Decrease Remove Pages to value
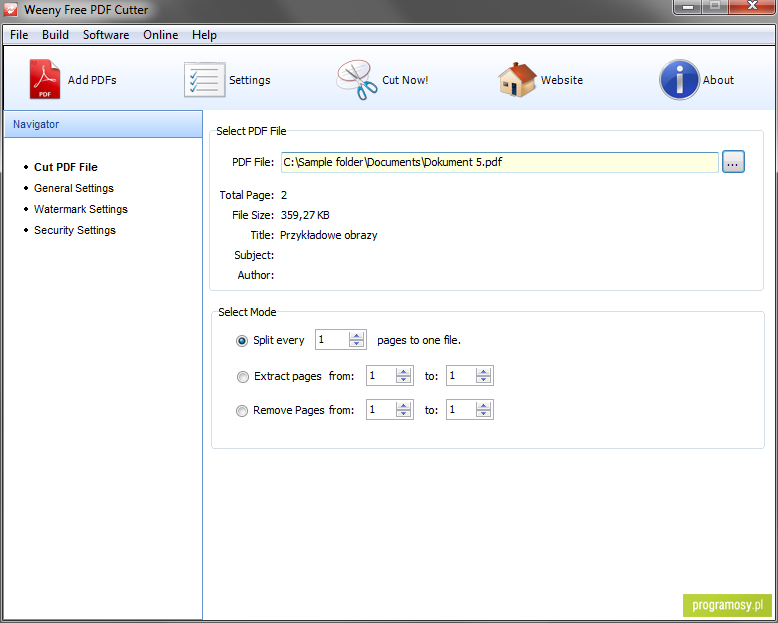778x623 pixels. point(483,414)
